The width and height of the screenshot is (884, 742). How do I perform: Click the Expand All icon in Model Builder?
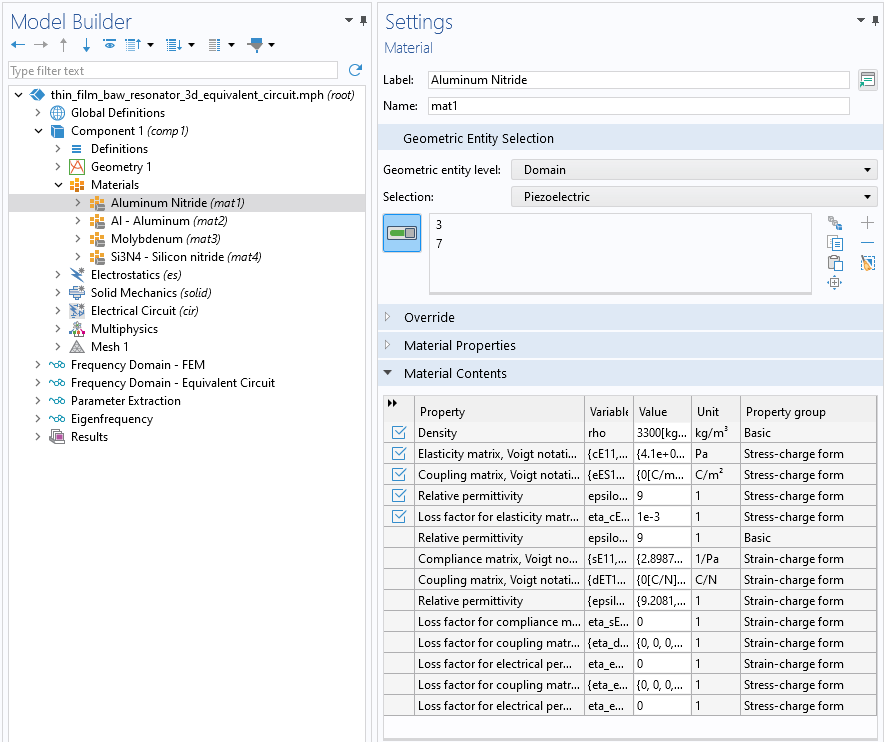click(174, 45)
